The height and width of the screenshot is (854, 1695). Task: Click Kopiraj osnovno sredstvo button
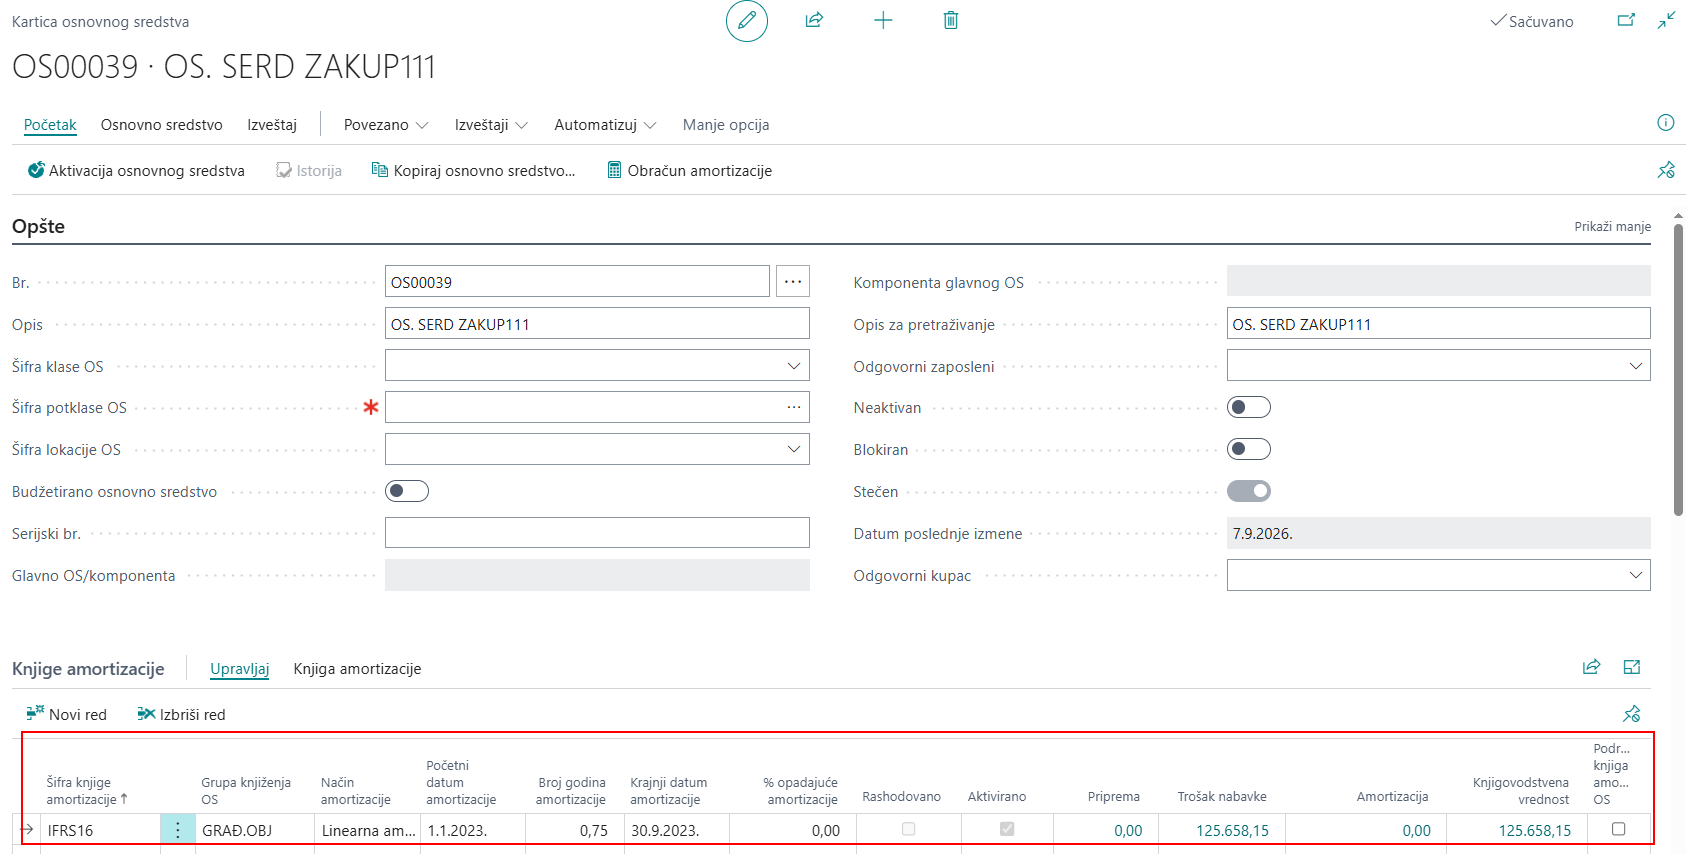[473, 171]
